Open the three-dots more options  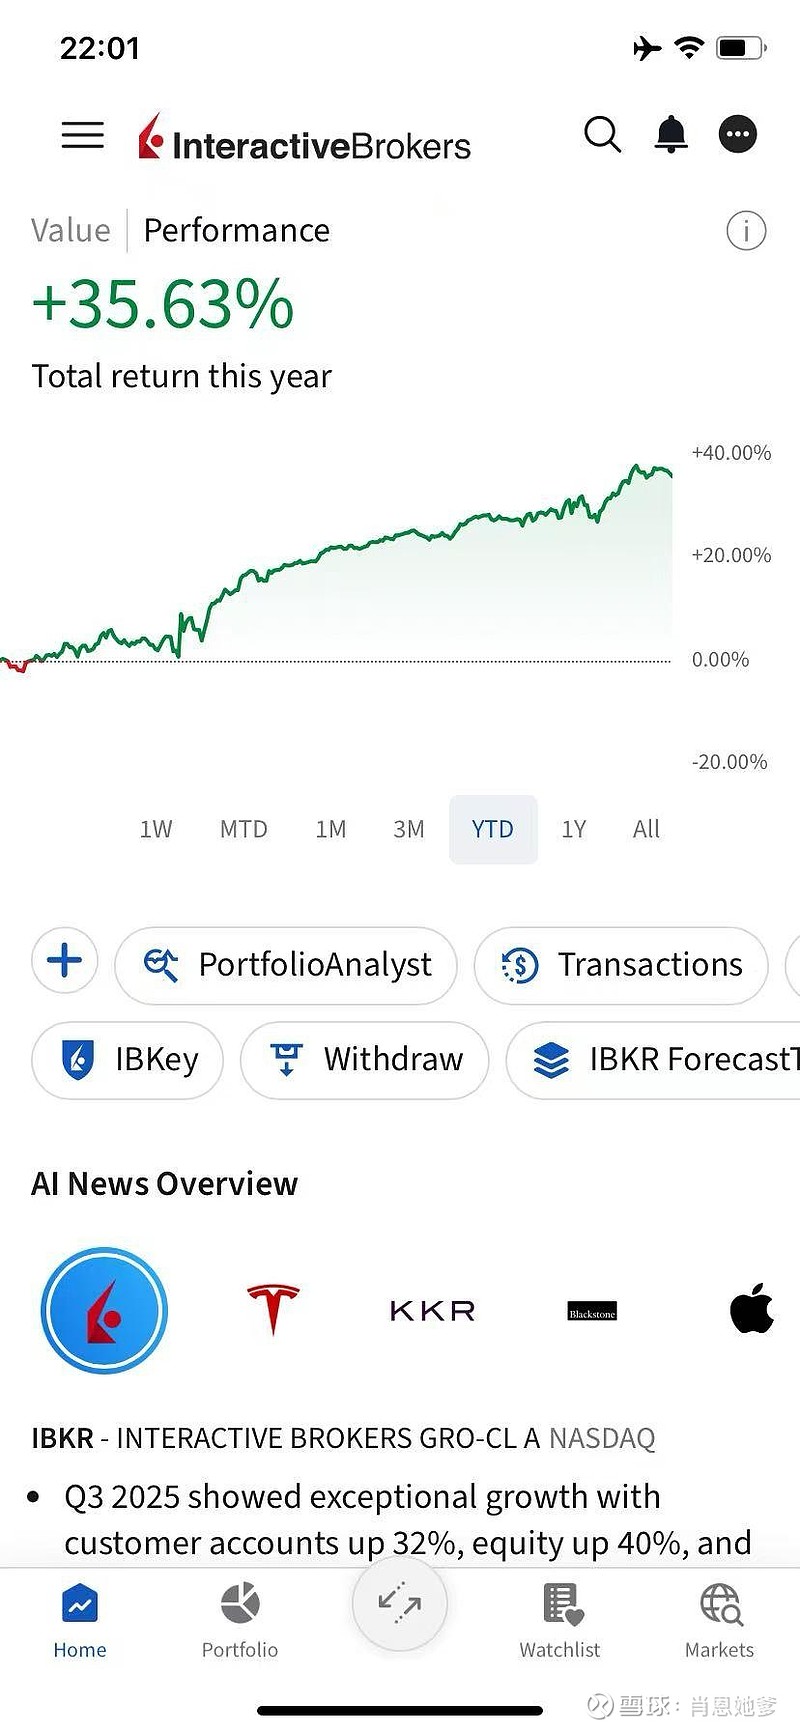[738, 134]
